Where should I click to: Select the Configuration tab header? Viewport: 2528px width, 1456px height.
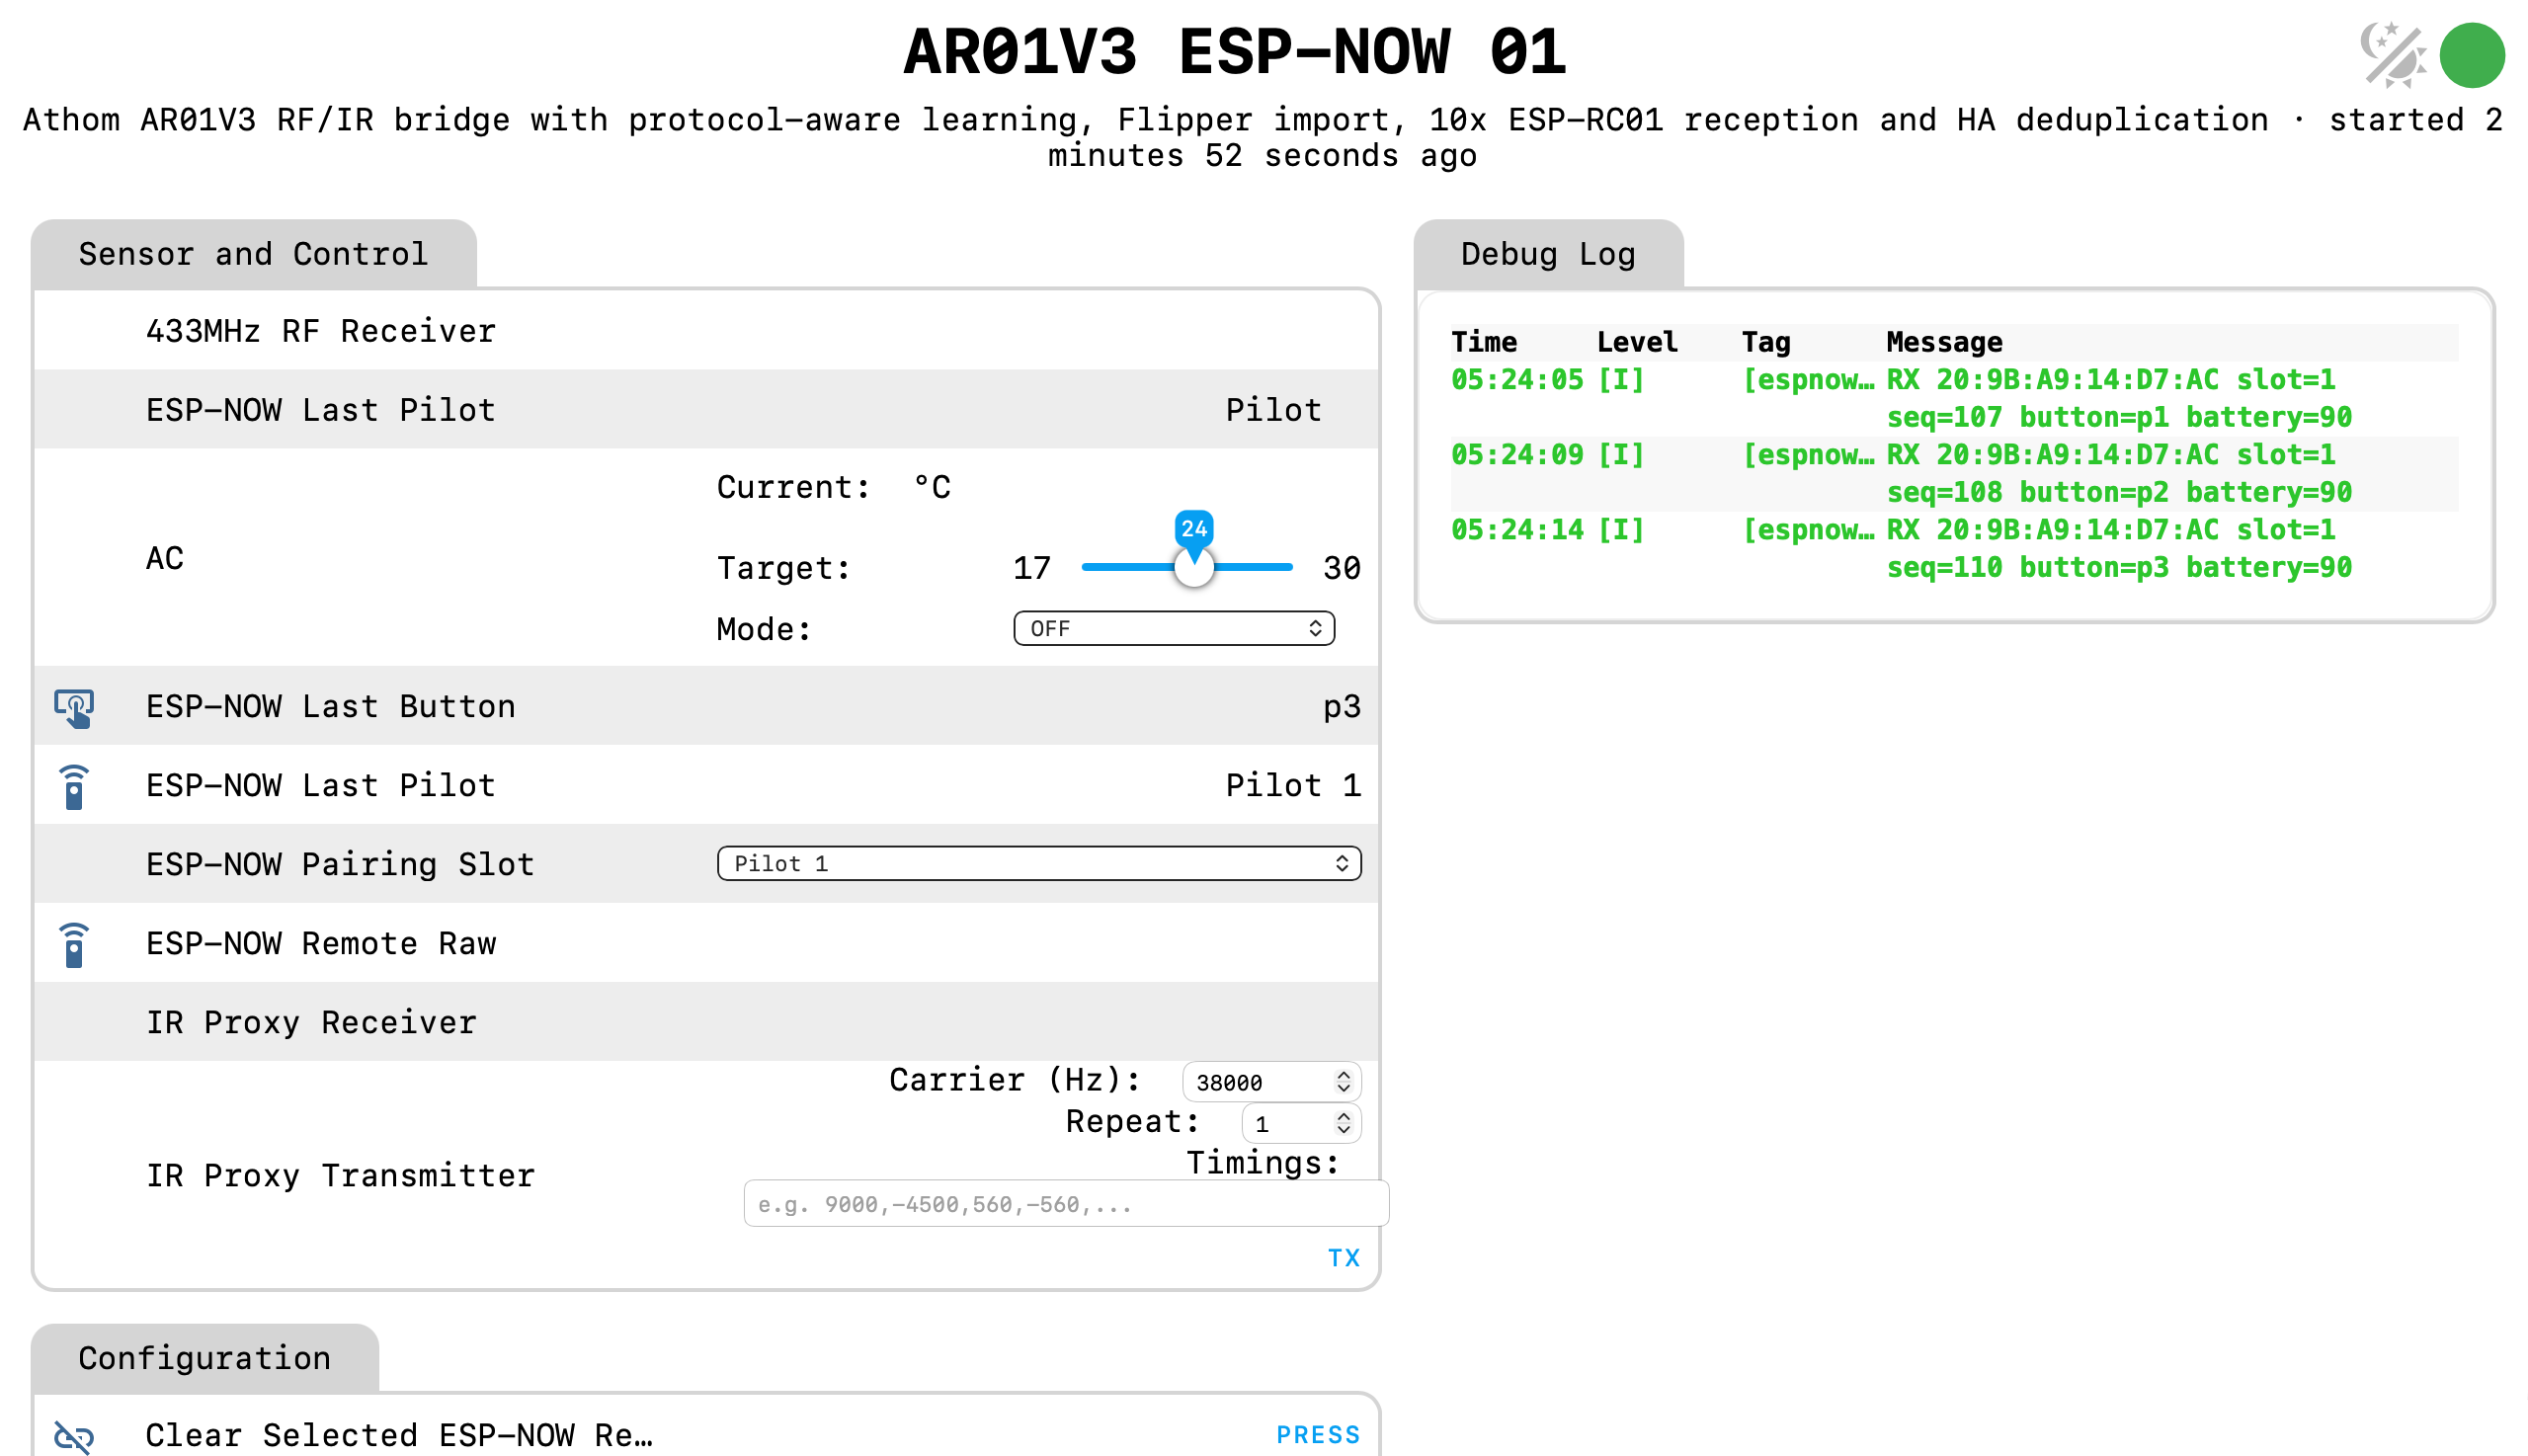[x=205, y=1358]
